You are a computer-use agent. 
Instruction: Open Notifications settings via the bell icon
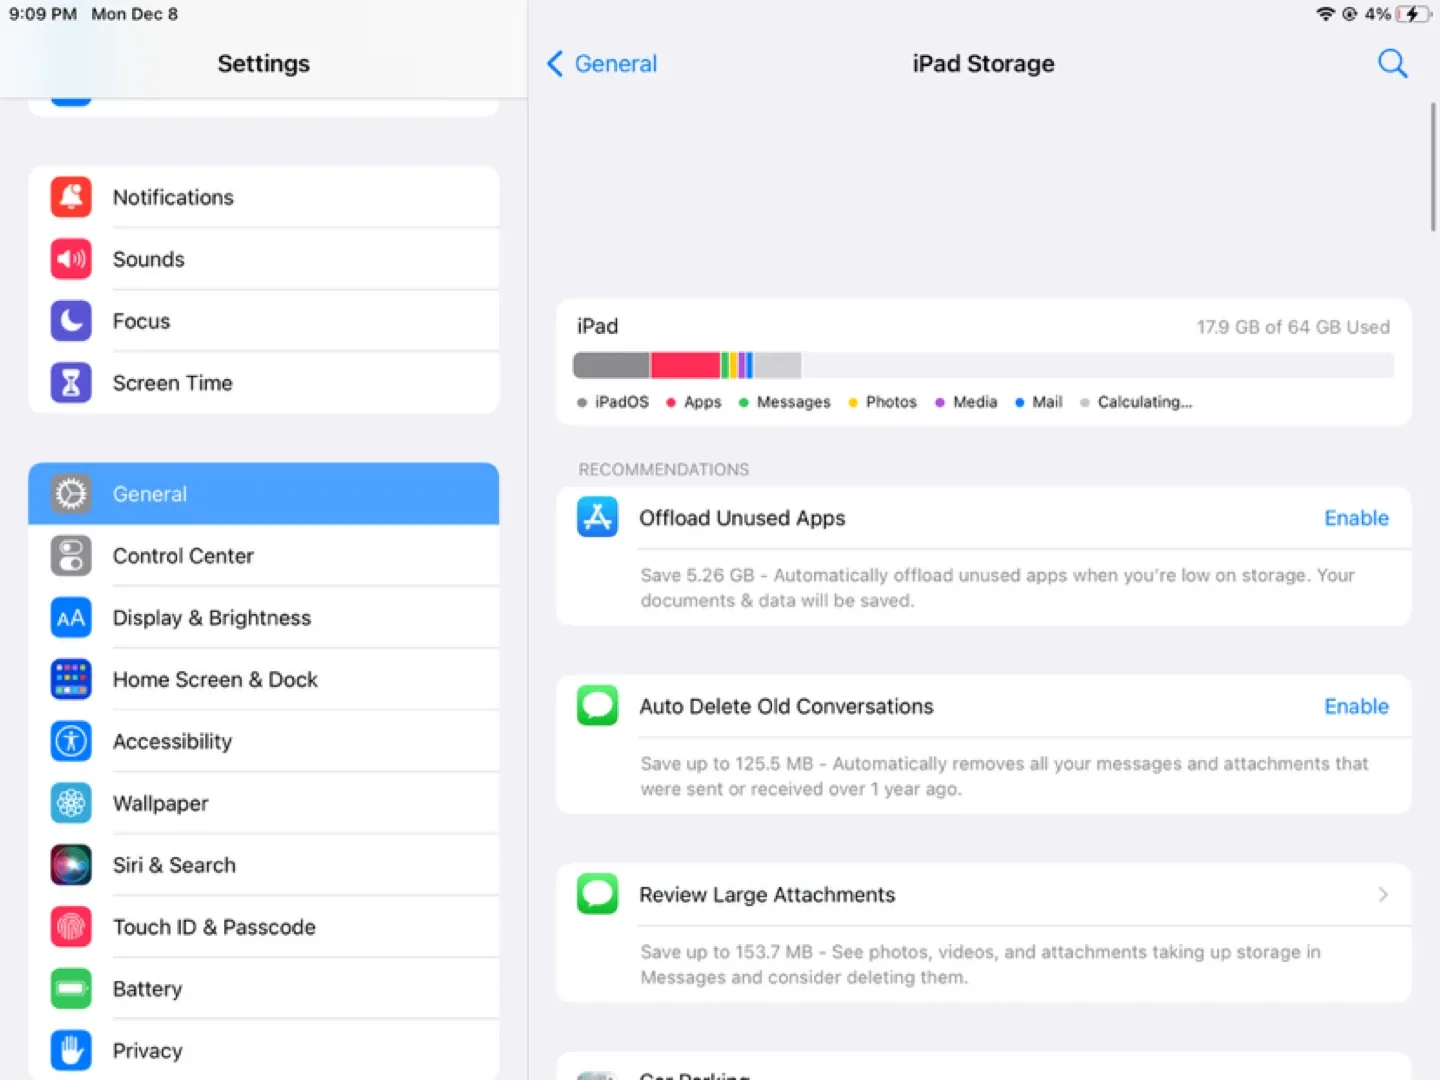[70, 197]
